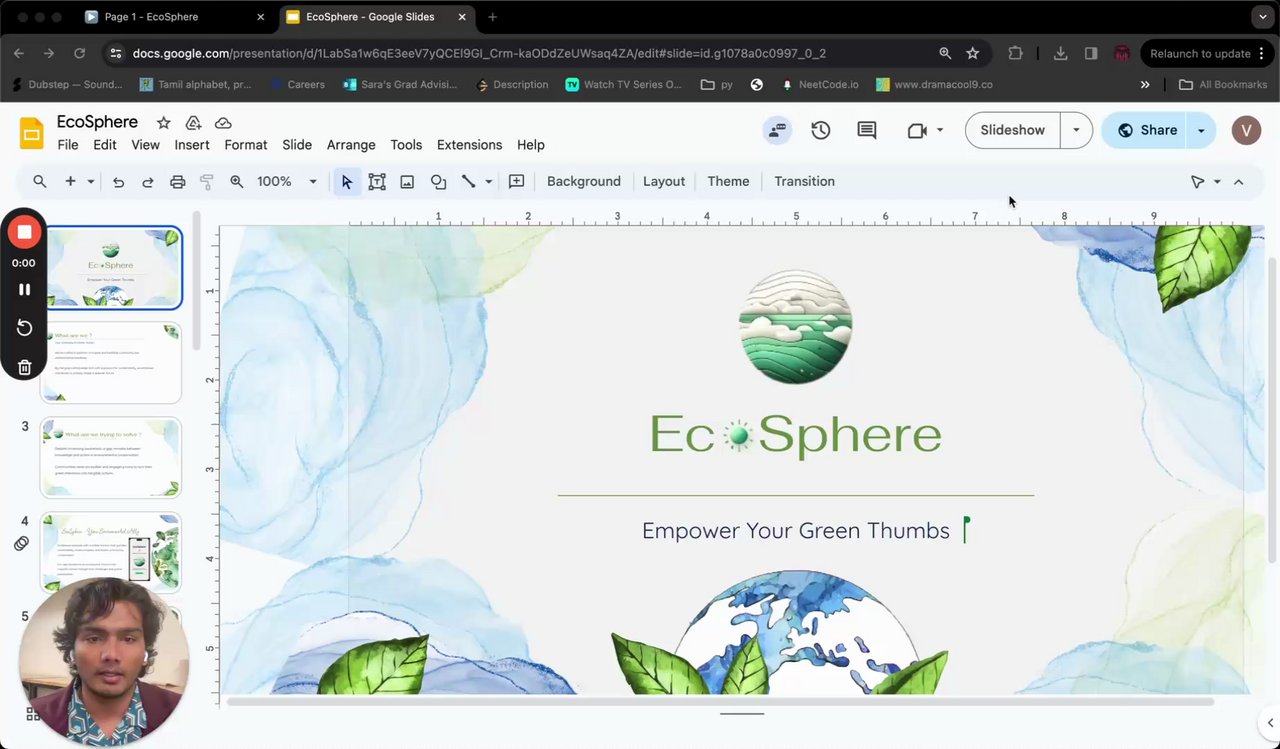Restart recording with circular arrow icon
The image size is (1280, 749).
coord(24,328)
